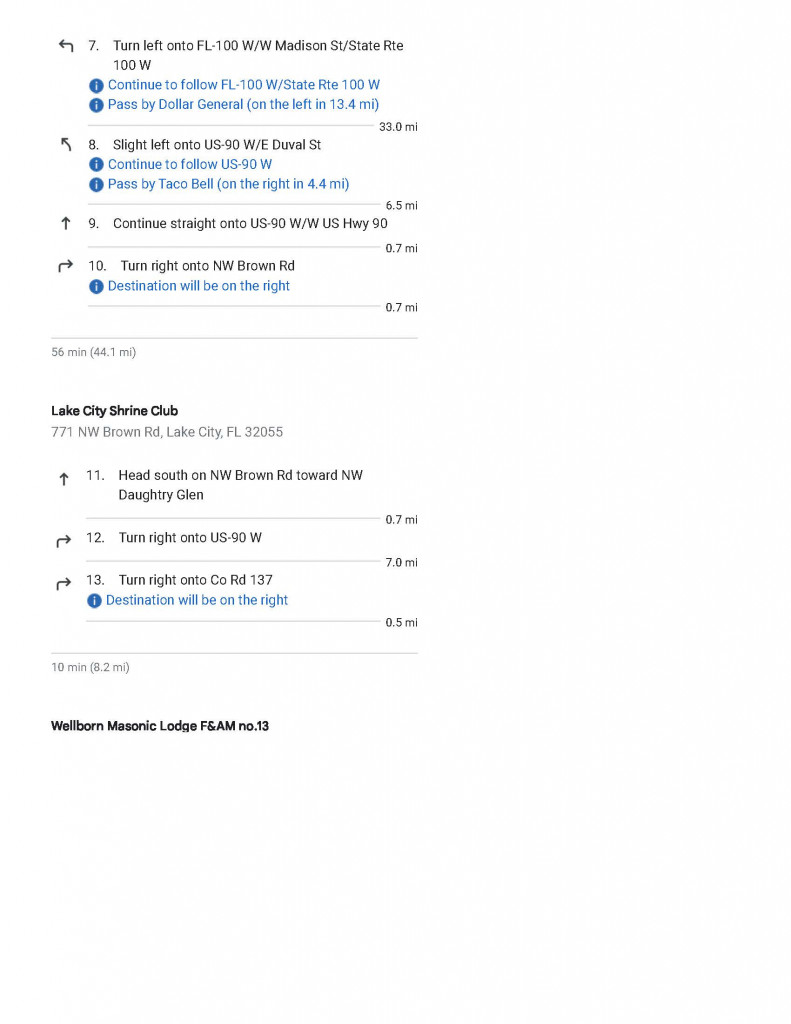Click the 56 min (44.1 mi) summary
The image size is (791, 1024).
tap(93, 352)
